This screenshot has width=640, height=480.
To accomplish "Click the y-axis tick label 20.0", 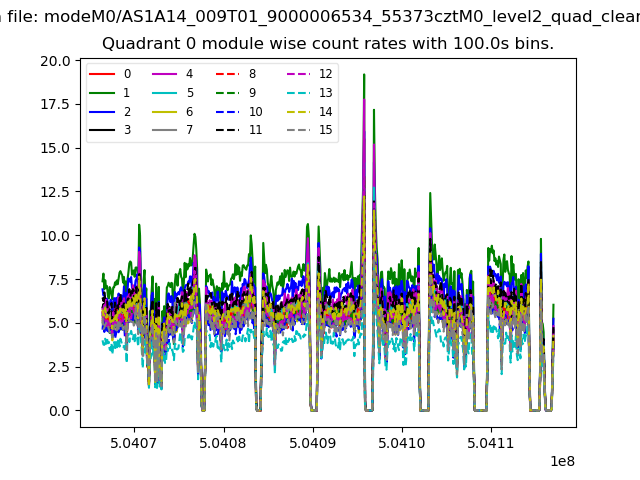I will 55,61.
